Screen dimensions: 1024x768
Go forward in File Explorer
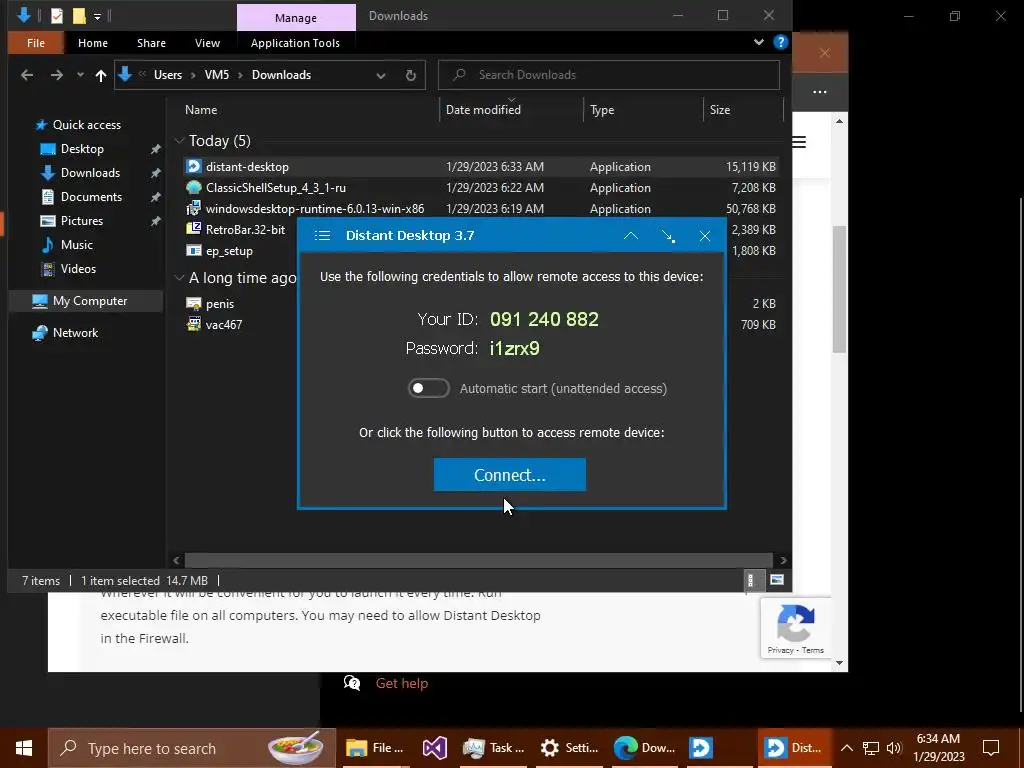pos(57,75)
